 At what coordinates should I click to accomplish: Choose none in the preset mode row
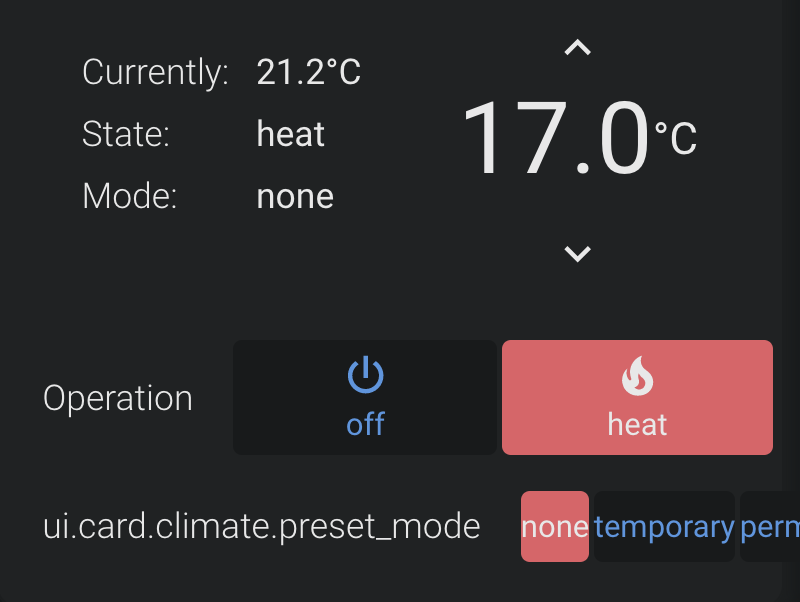554,526
